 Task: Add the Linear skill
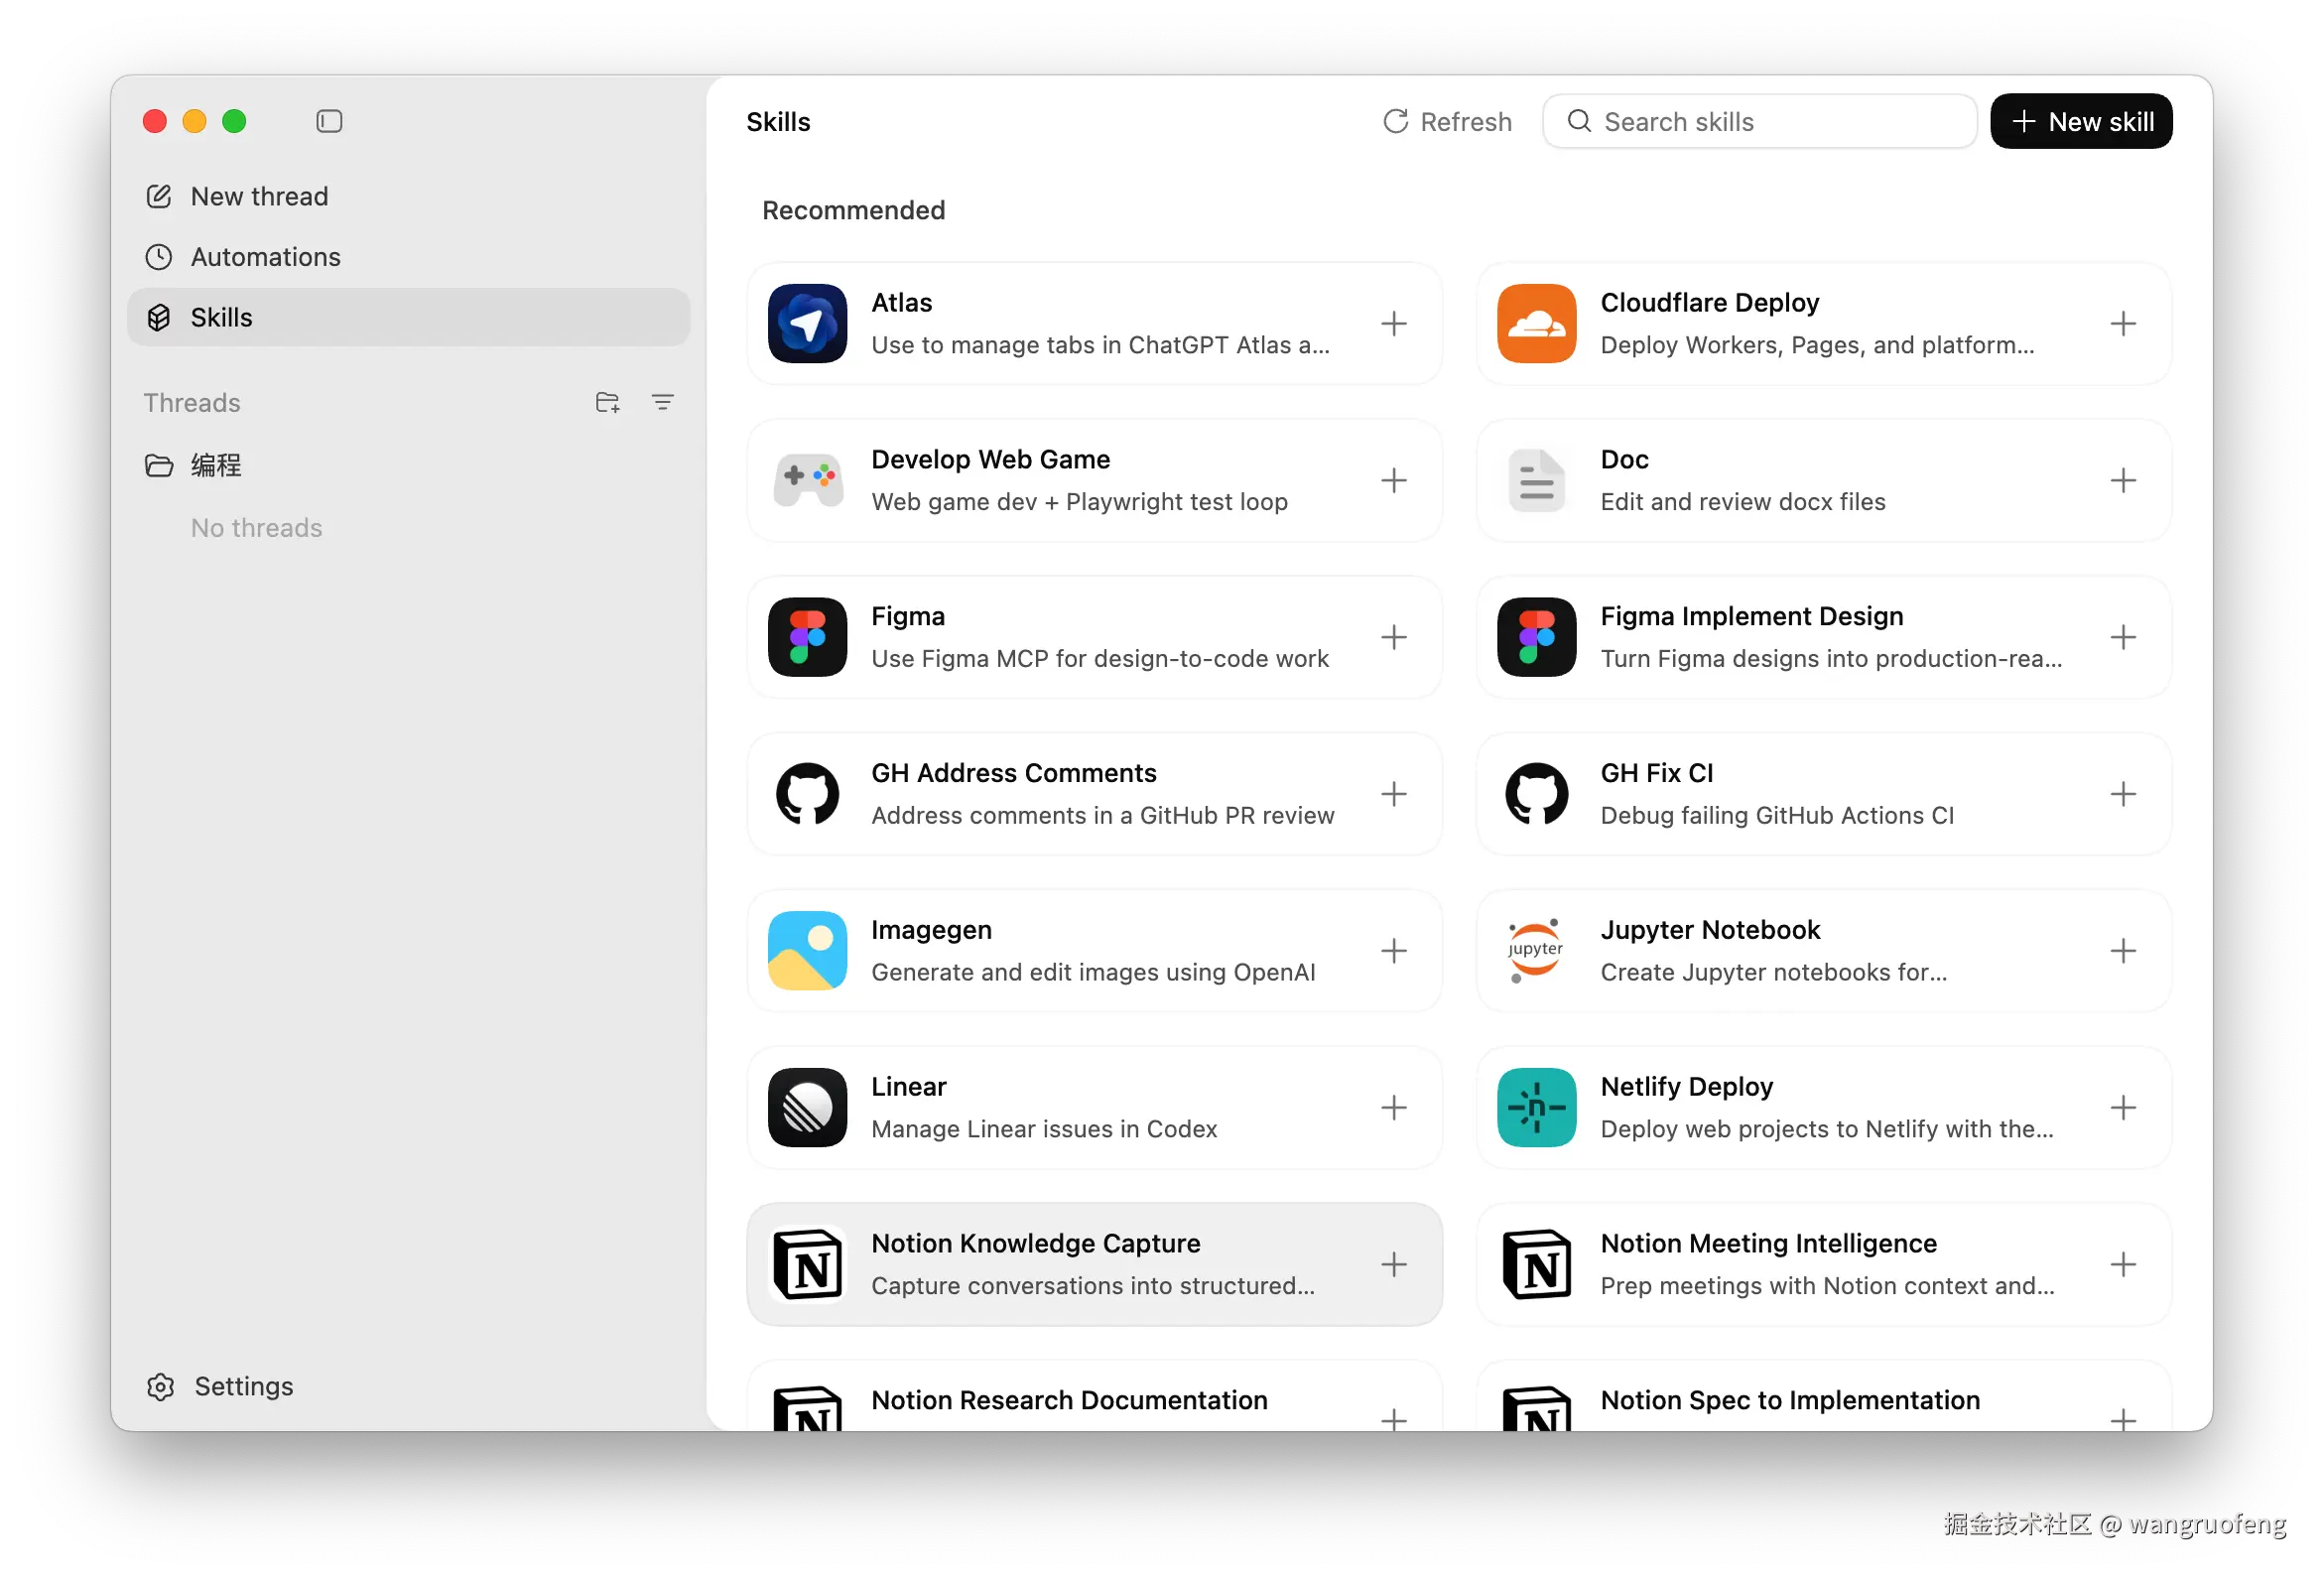1393,1107
